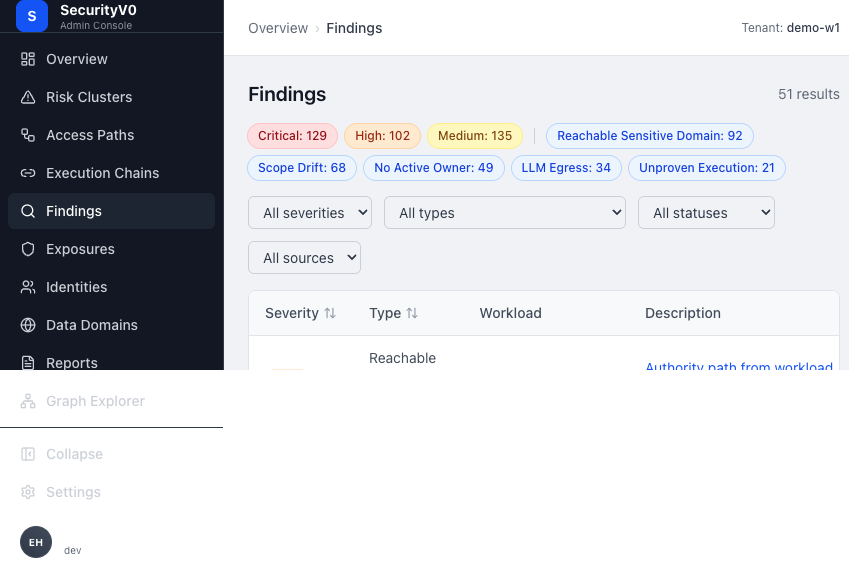The width and height of the screenshot is (849, 574).
Task: Click the Tenant: demo-w1 label
Action: click(x=791, y=28)
